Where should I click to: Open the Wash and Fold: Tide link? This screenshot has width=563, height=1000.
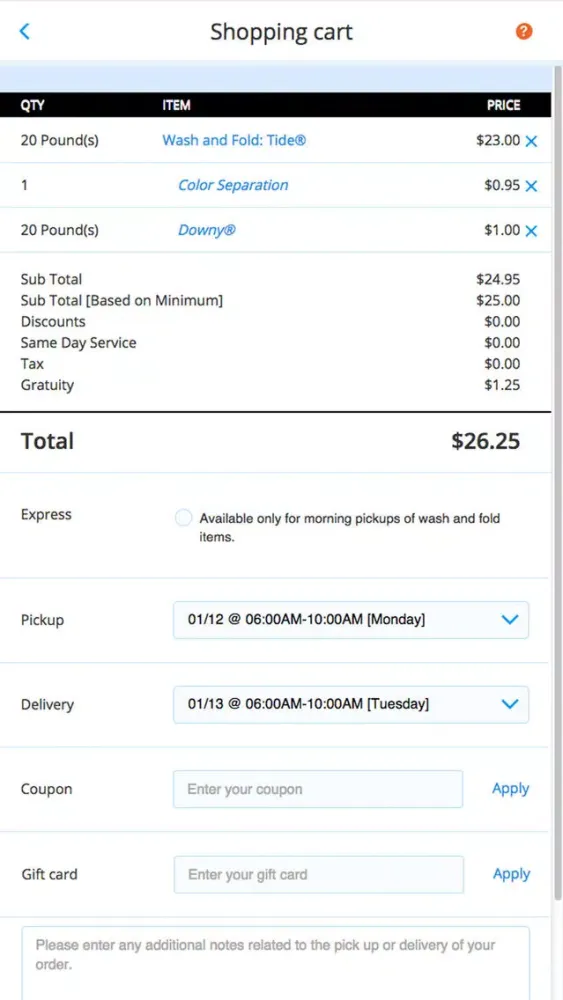pyautogui.click(x=234, y=140)
